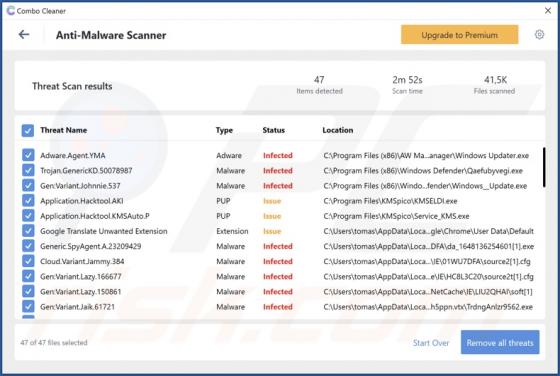Click Start Over link

[431, 343]
